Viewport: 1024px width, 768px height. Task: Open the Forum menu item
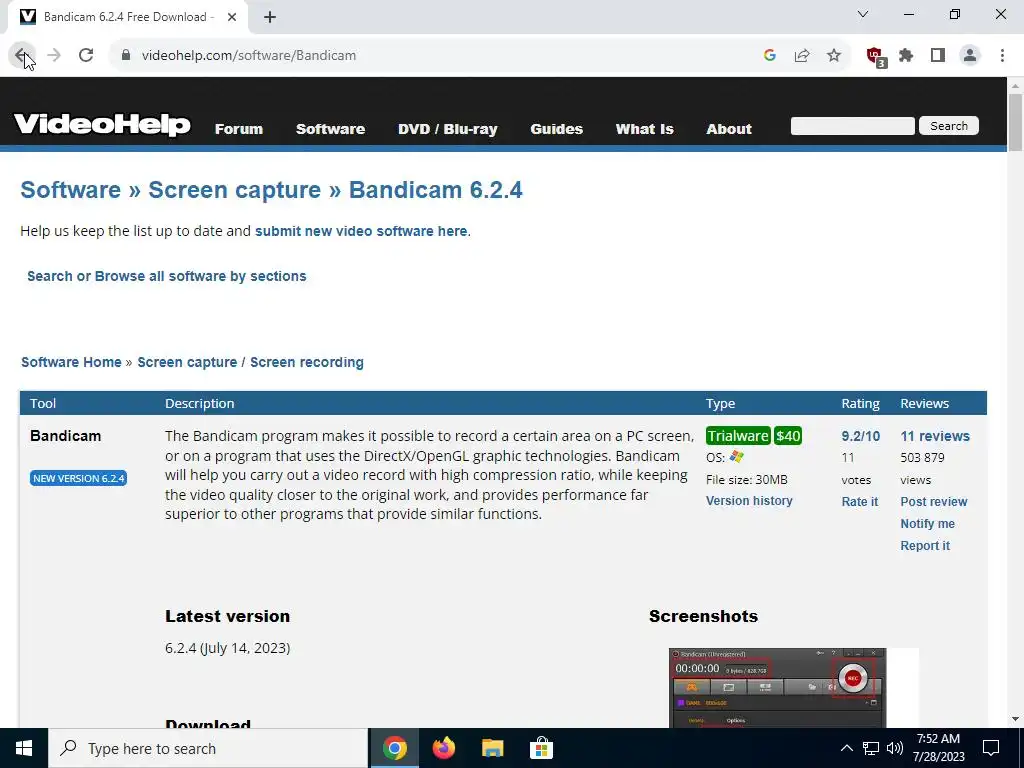[239, 129]
